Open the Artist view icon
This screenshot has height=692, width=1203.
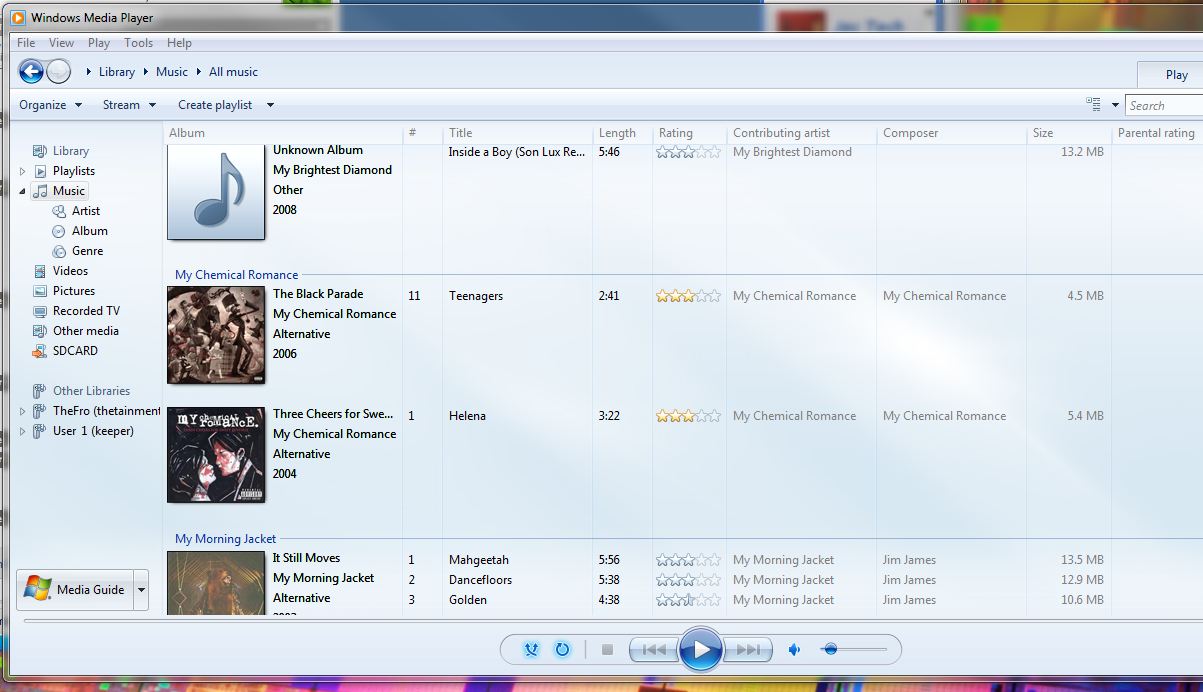tap(59, 211)
